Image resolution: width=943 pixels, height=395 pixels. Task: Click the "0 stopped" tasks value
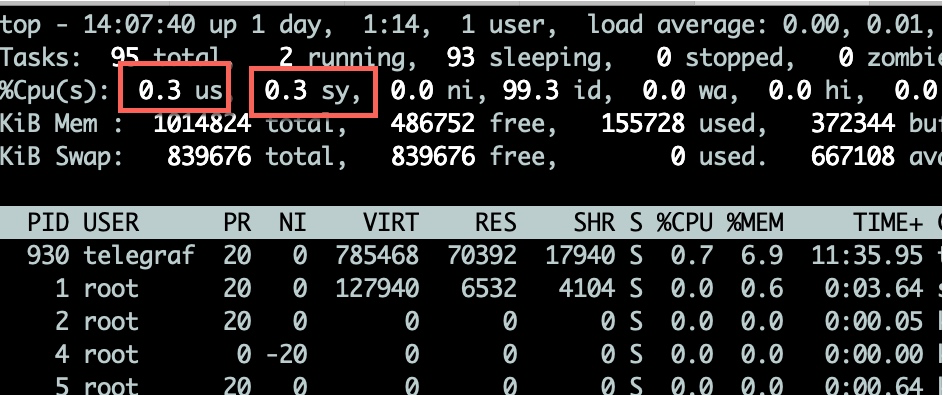click(720, 58)
